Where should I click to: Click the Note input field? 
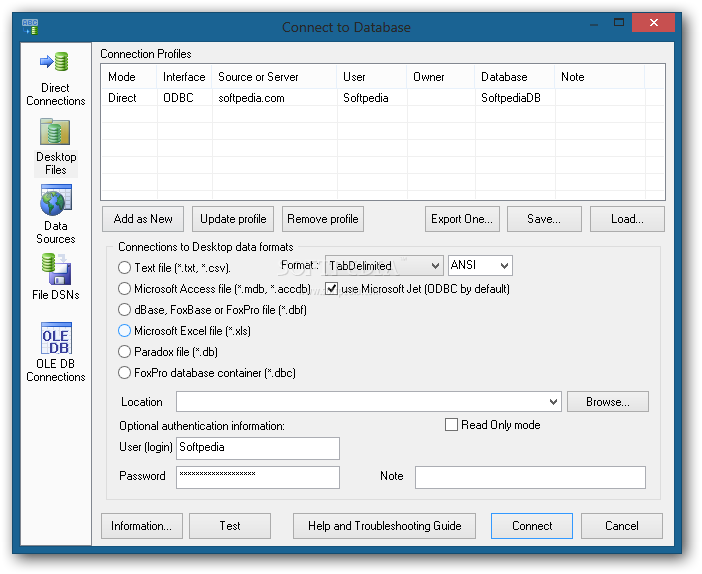530,477
